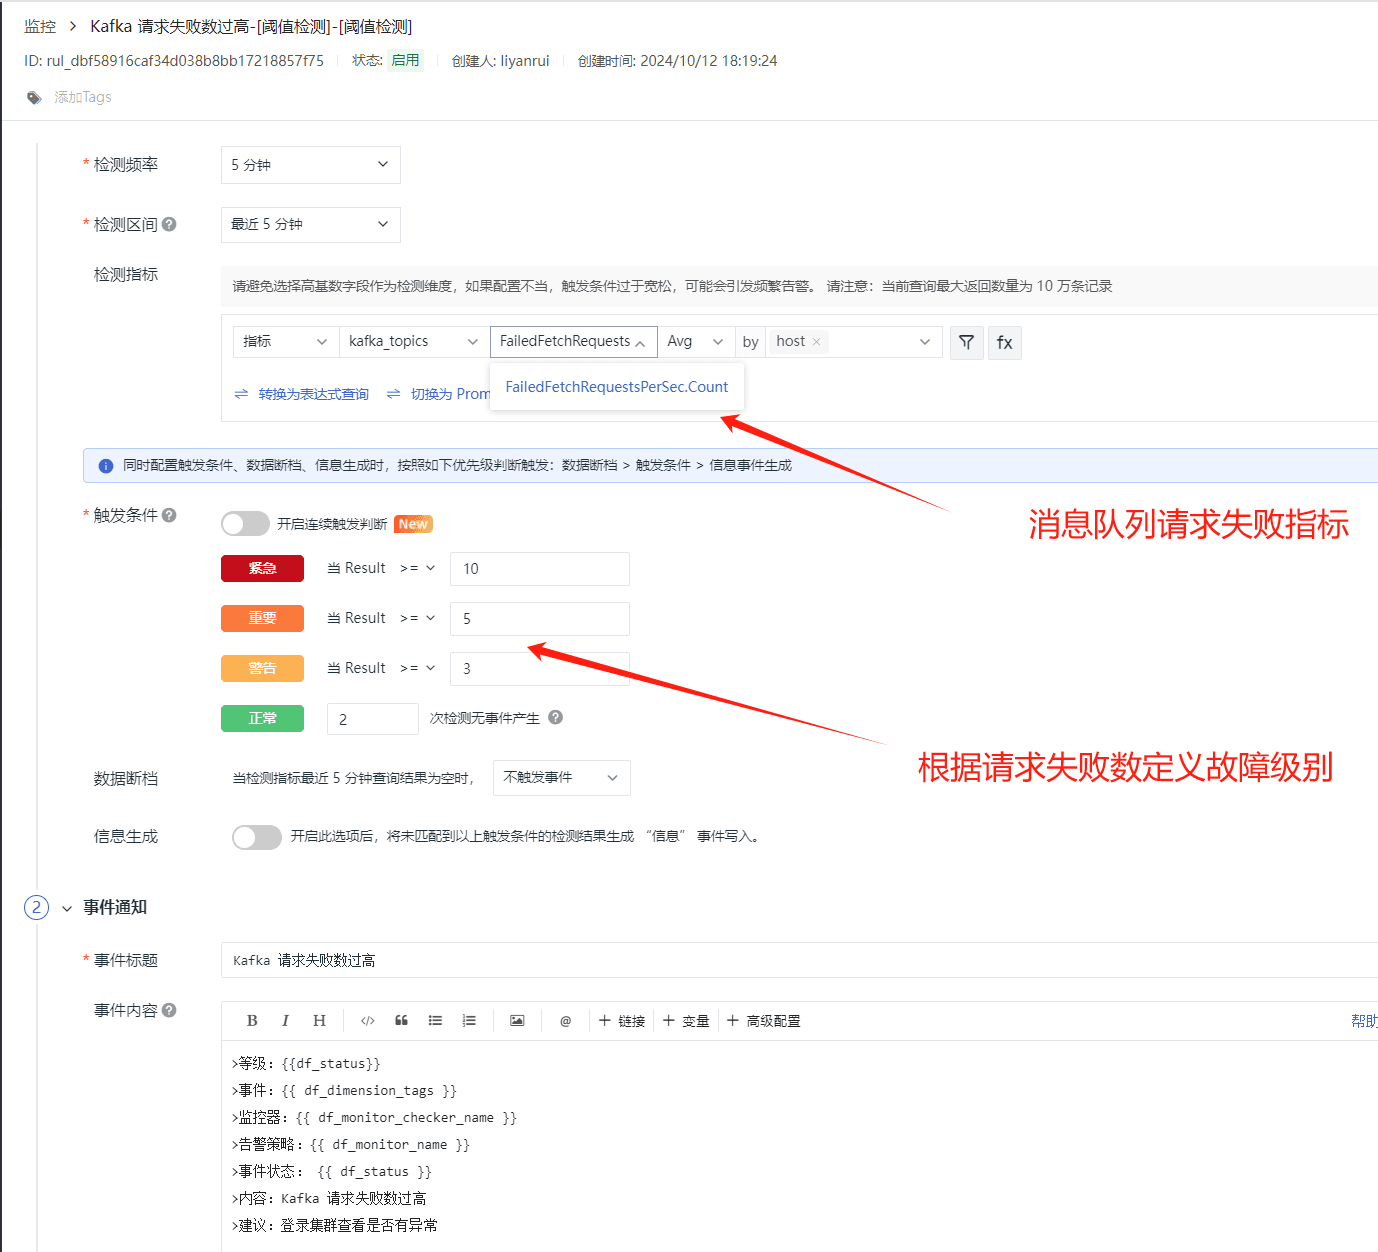The width and height of the screenshot is (1378, 1252).
Task: Click the fx function button
Action: [1004, 342]
